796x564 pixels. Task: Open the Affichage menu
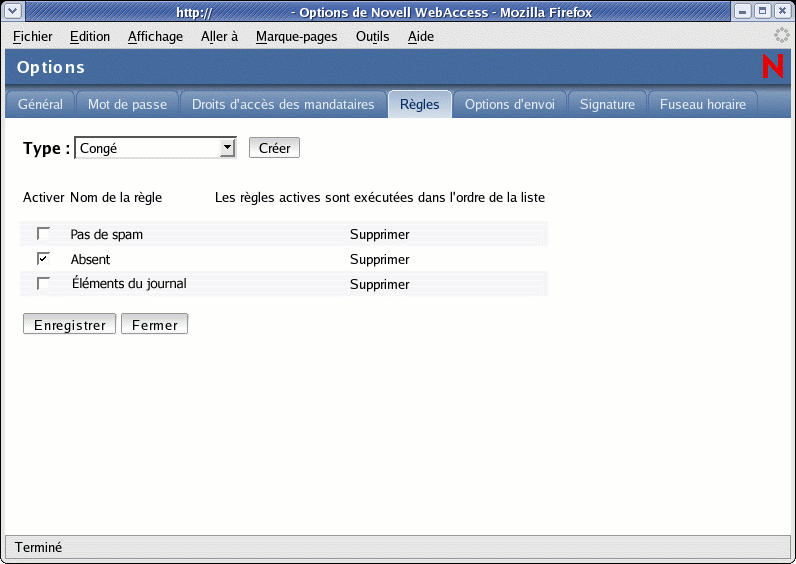tap(155, 37)
